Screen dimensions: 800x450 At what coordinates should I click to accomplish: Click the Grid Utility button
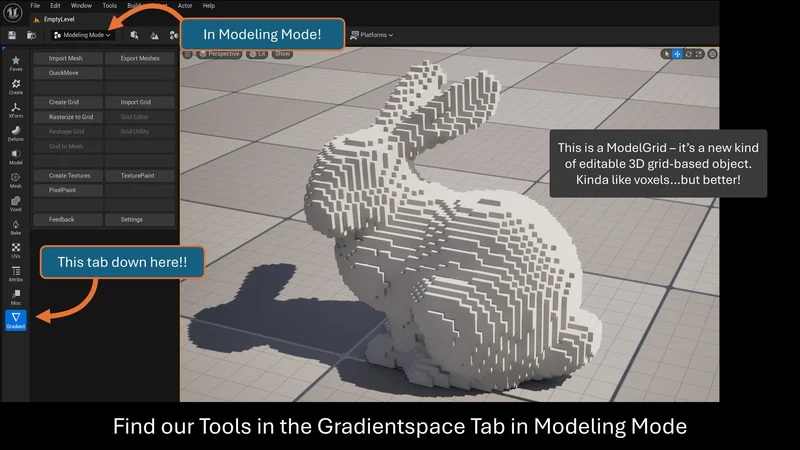[x=140, y=132]
